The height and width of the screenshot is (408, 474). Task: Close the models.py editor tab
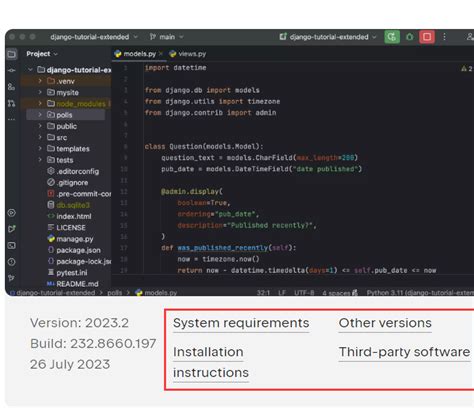[x=161, y=54]
